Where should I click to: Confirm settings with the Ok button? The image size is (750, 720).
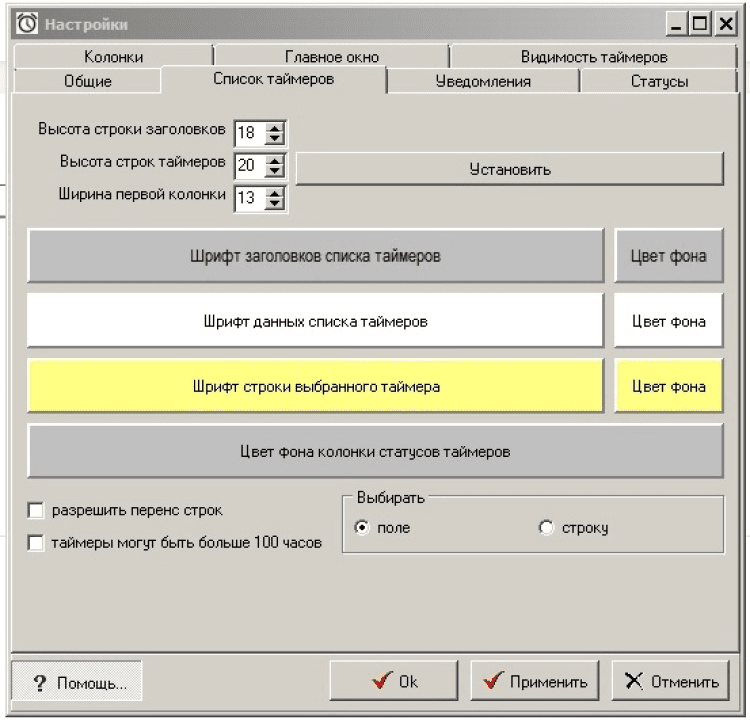click(x=394, y=681)
